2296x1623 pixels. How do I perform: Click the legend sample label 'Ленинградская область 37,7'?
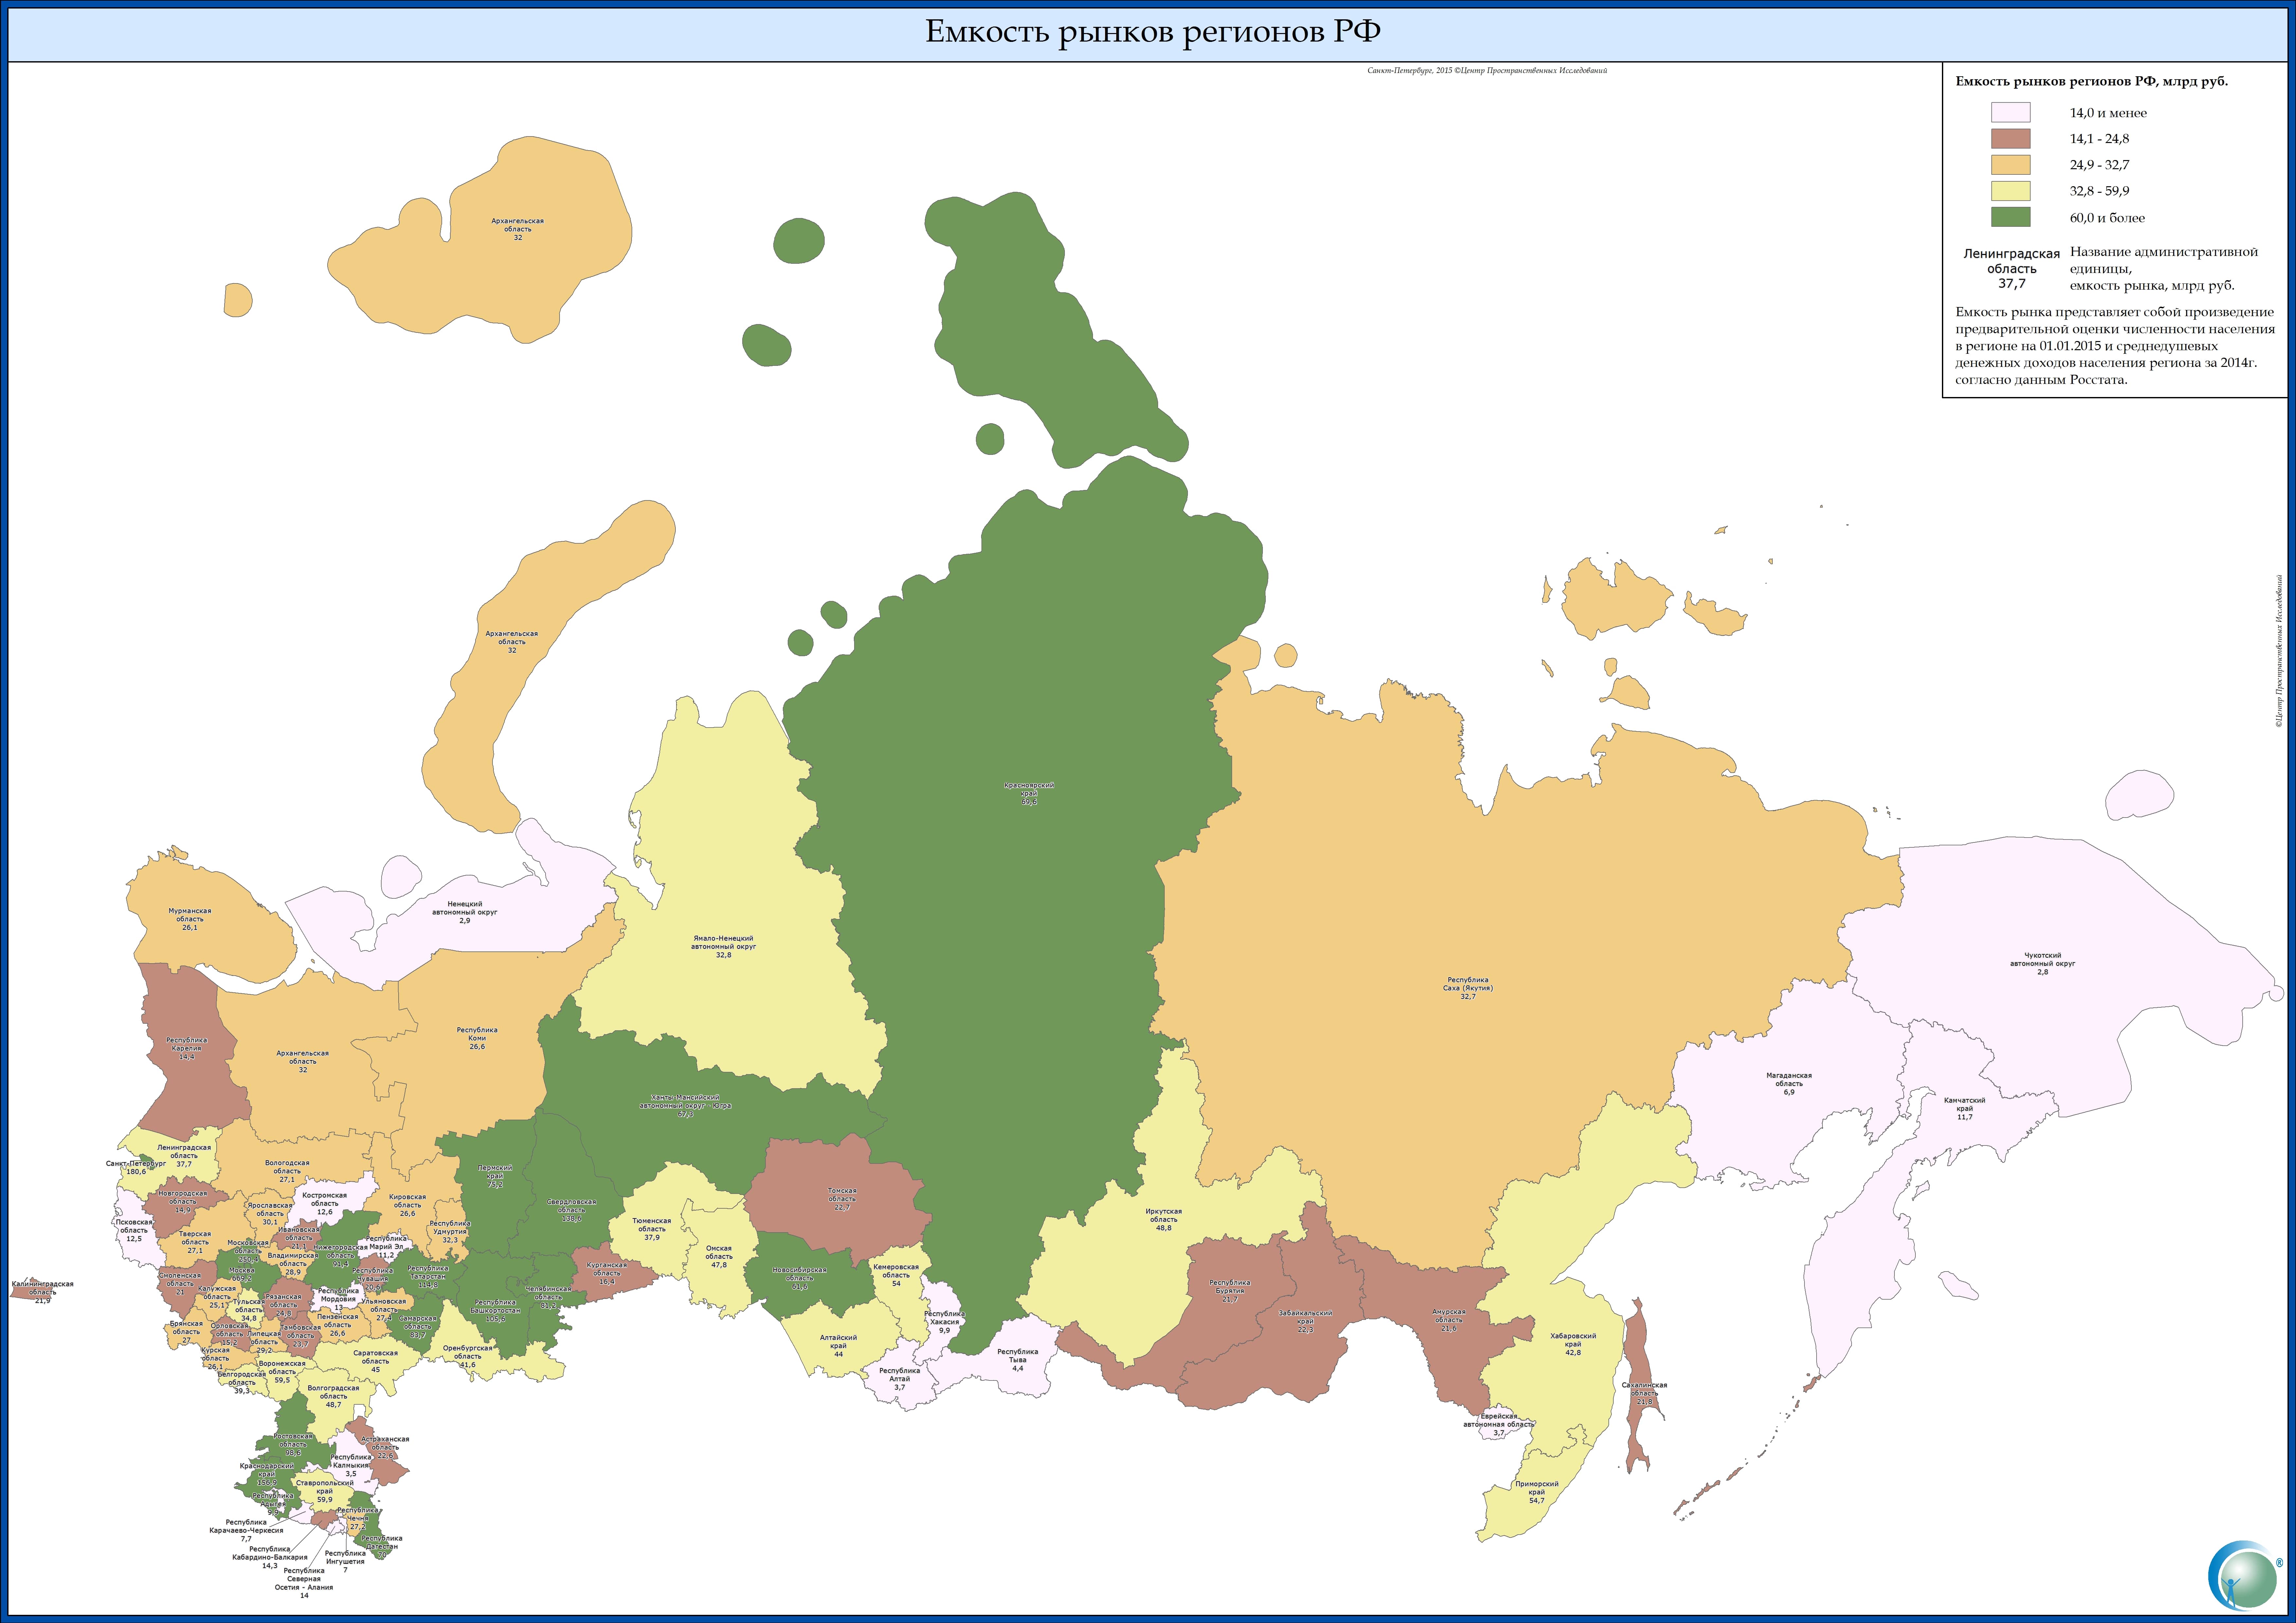point(2012,269)
